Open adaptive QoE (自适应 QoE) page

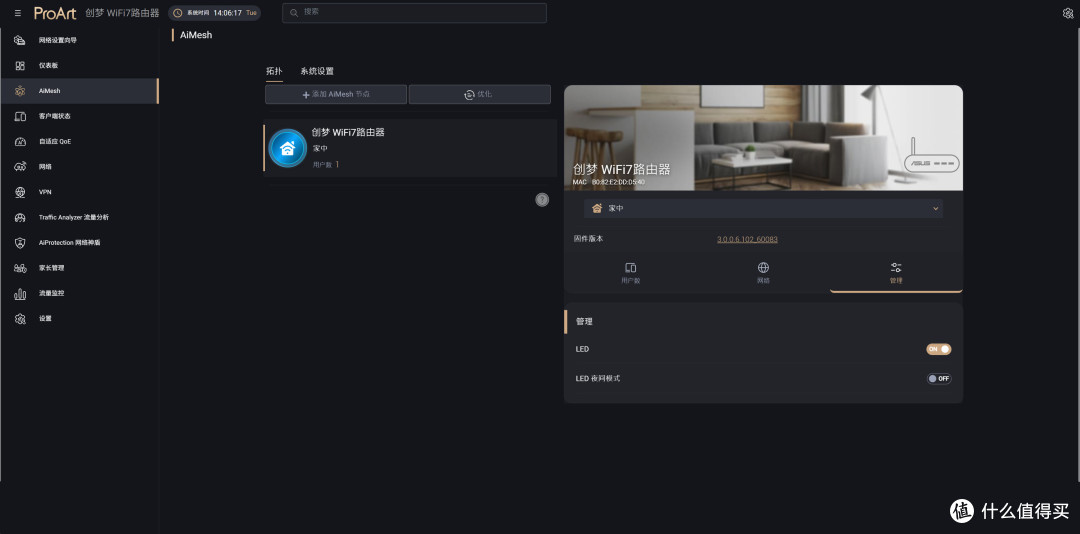(x=79, y=141)
